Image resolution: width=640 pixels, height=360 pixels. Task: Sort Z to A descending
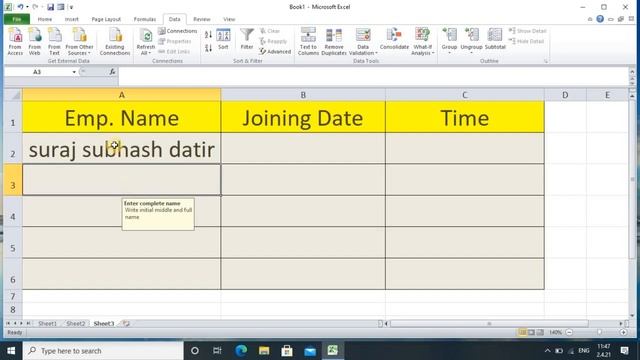click(208, 48)
